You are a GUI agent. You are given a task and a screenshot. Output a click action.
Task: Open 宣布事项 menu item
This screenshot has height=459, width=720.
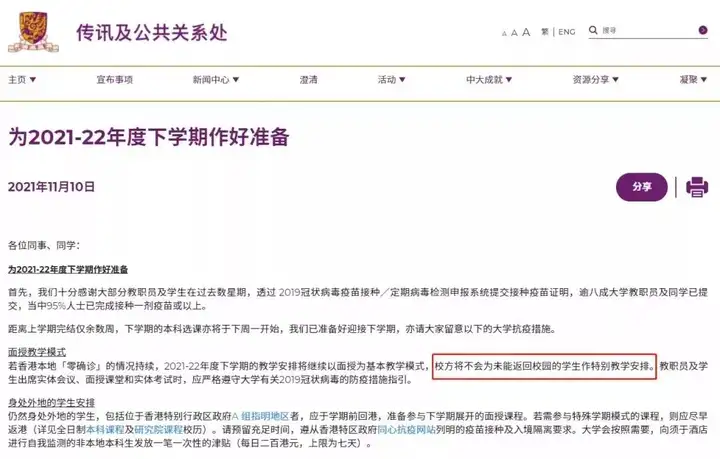tap(114, 79)
